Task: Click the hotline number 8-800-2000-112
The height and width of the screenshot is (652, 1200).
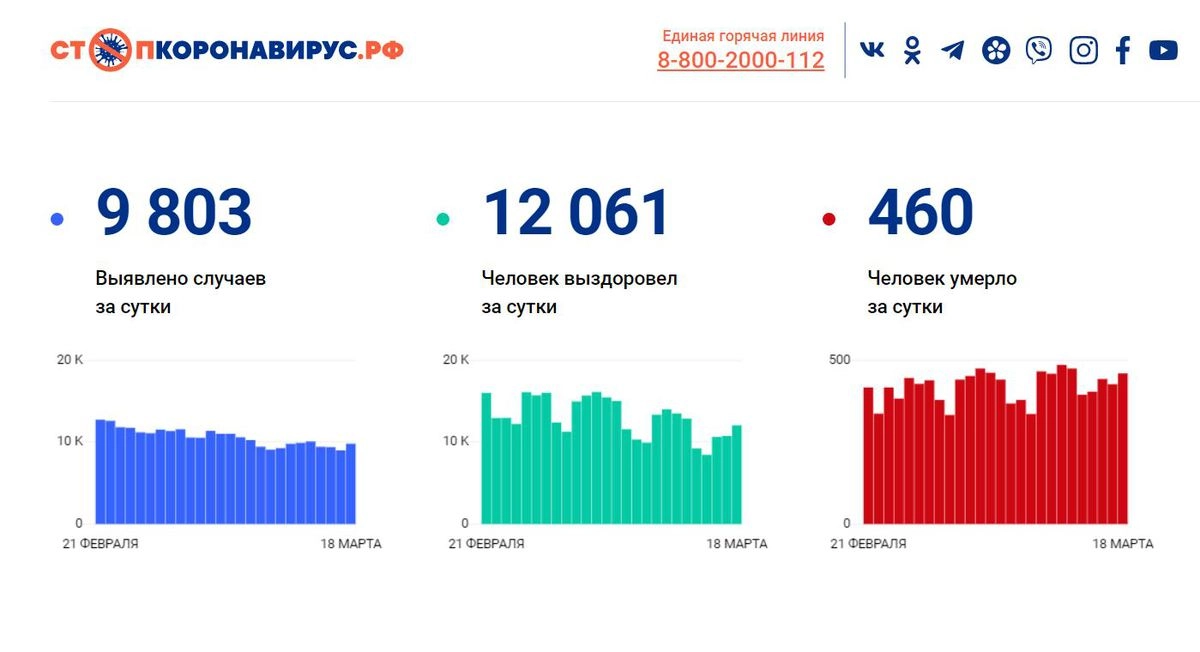Action: pyautogui.click(x=740, y=60)
